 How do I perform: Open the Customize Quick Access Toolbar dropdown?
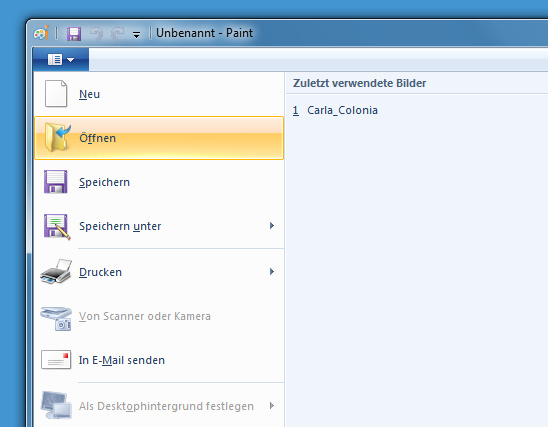click(x=136, y=34)
